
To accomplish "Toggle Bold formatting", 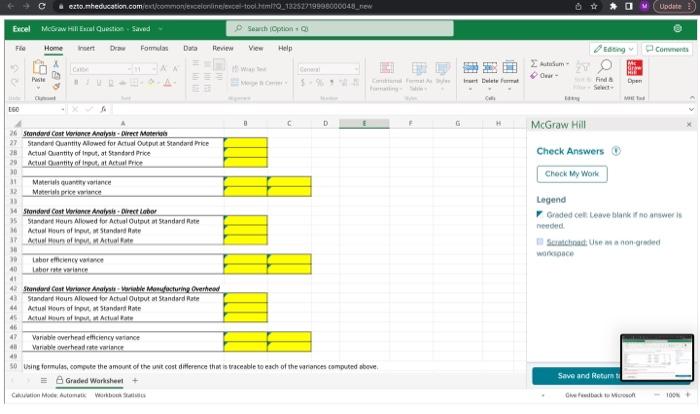I will [x=76, y=83].
